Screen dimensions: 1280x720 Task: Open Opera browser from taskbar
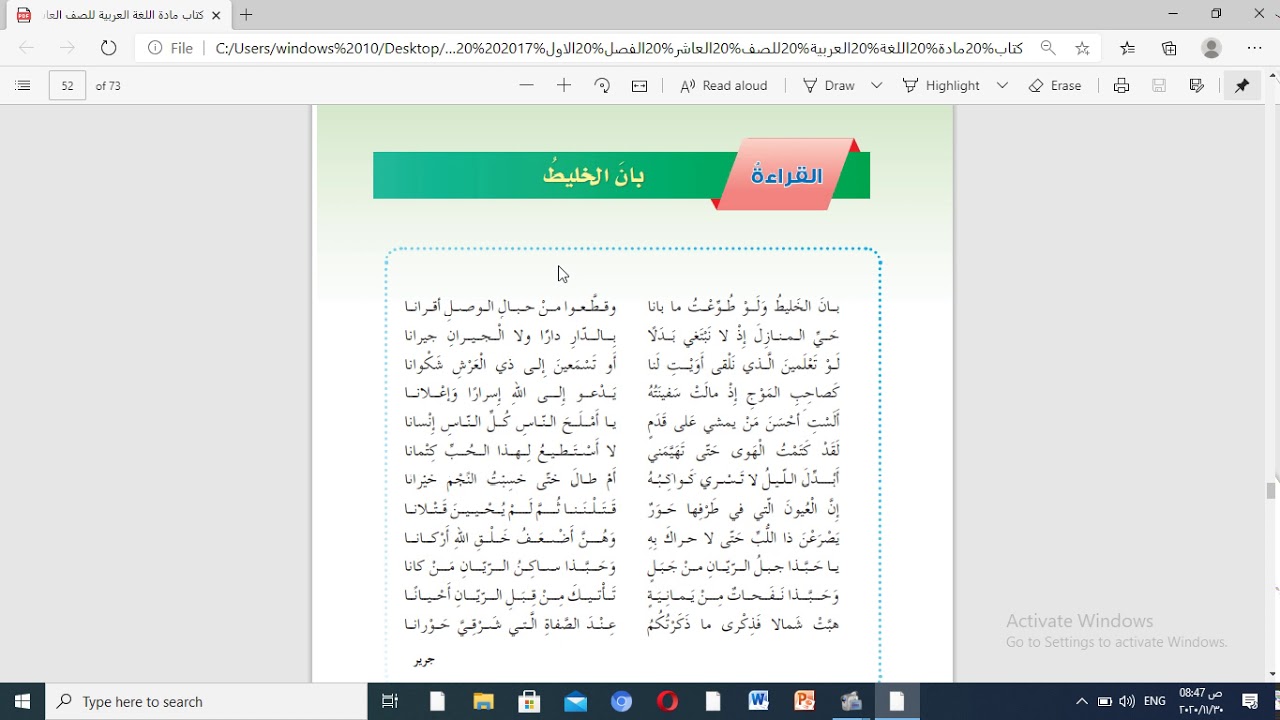[667, 702]
